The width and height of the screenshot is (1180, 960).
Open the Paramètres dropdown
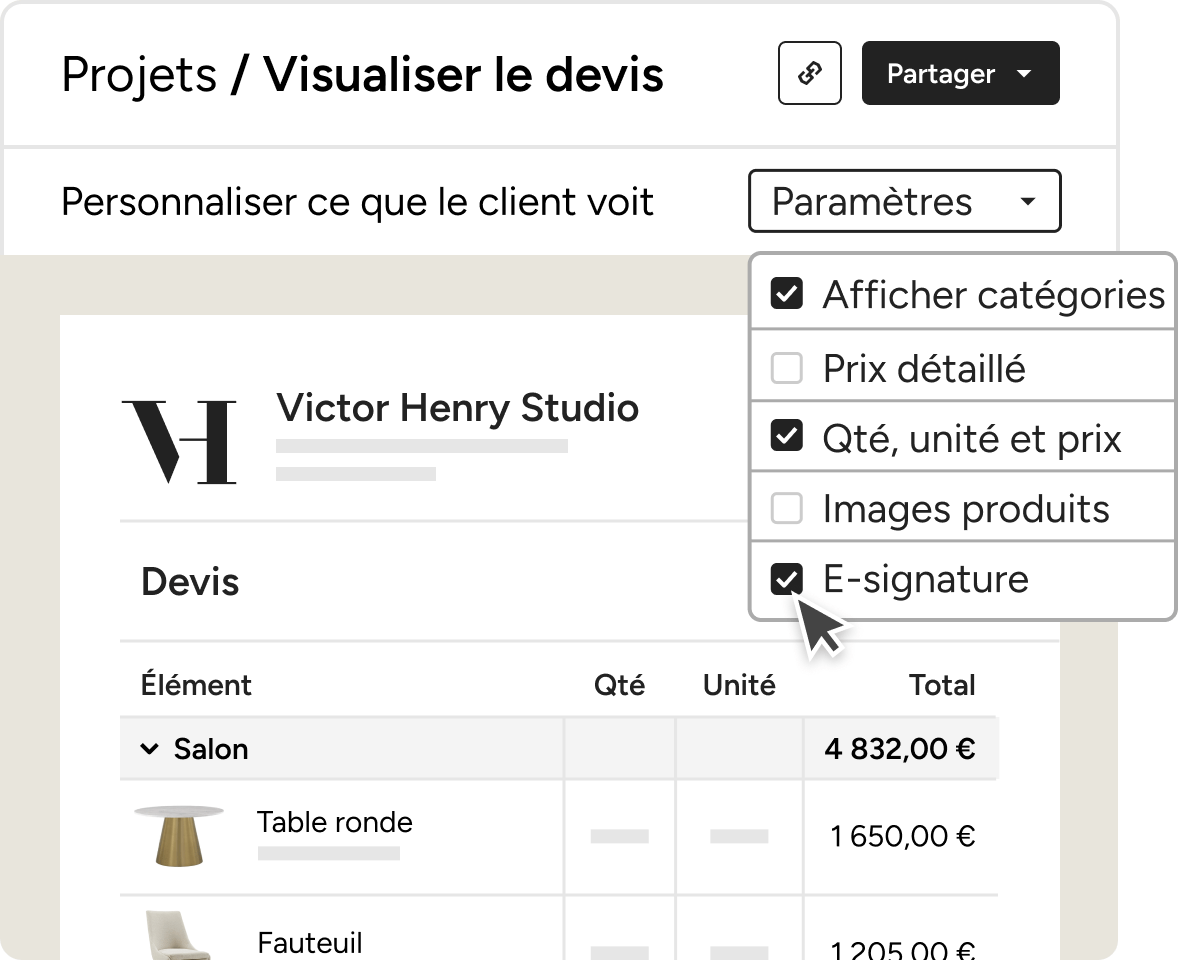tap(905, 201)
